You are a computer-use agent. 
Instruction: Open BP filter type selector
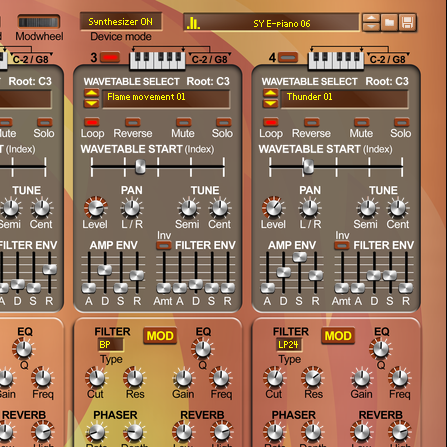point(110,345)
